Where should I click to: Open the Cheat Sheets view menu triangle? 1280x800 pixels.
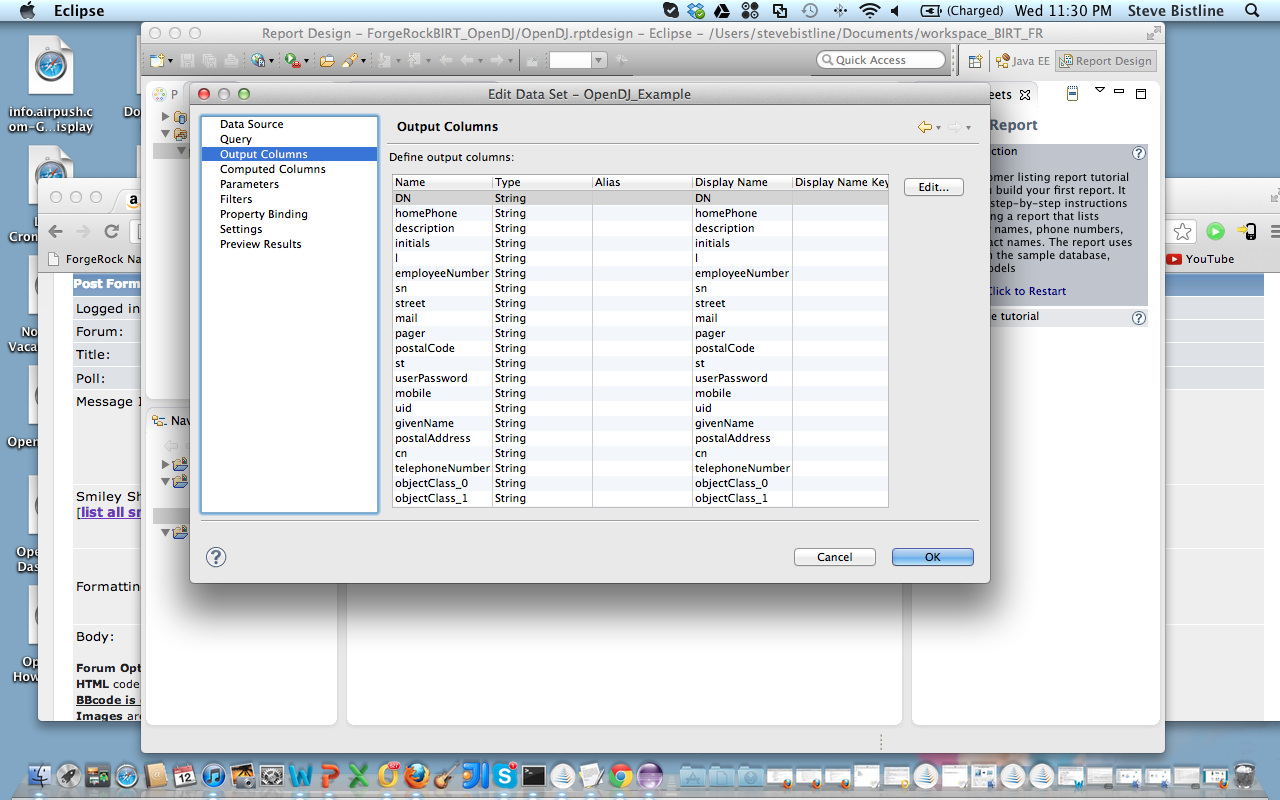[1100, 90]
